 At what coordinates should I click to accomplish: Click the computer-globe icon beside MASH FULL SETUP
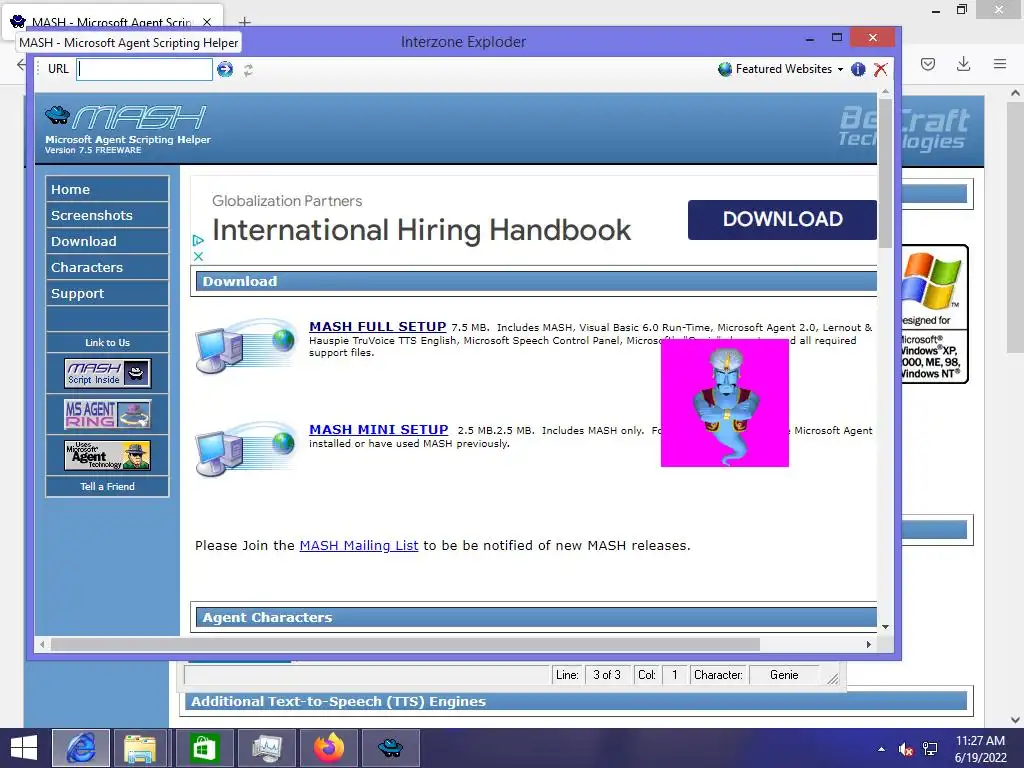click(x=246, y=345)
